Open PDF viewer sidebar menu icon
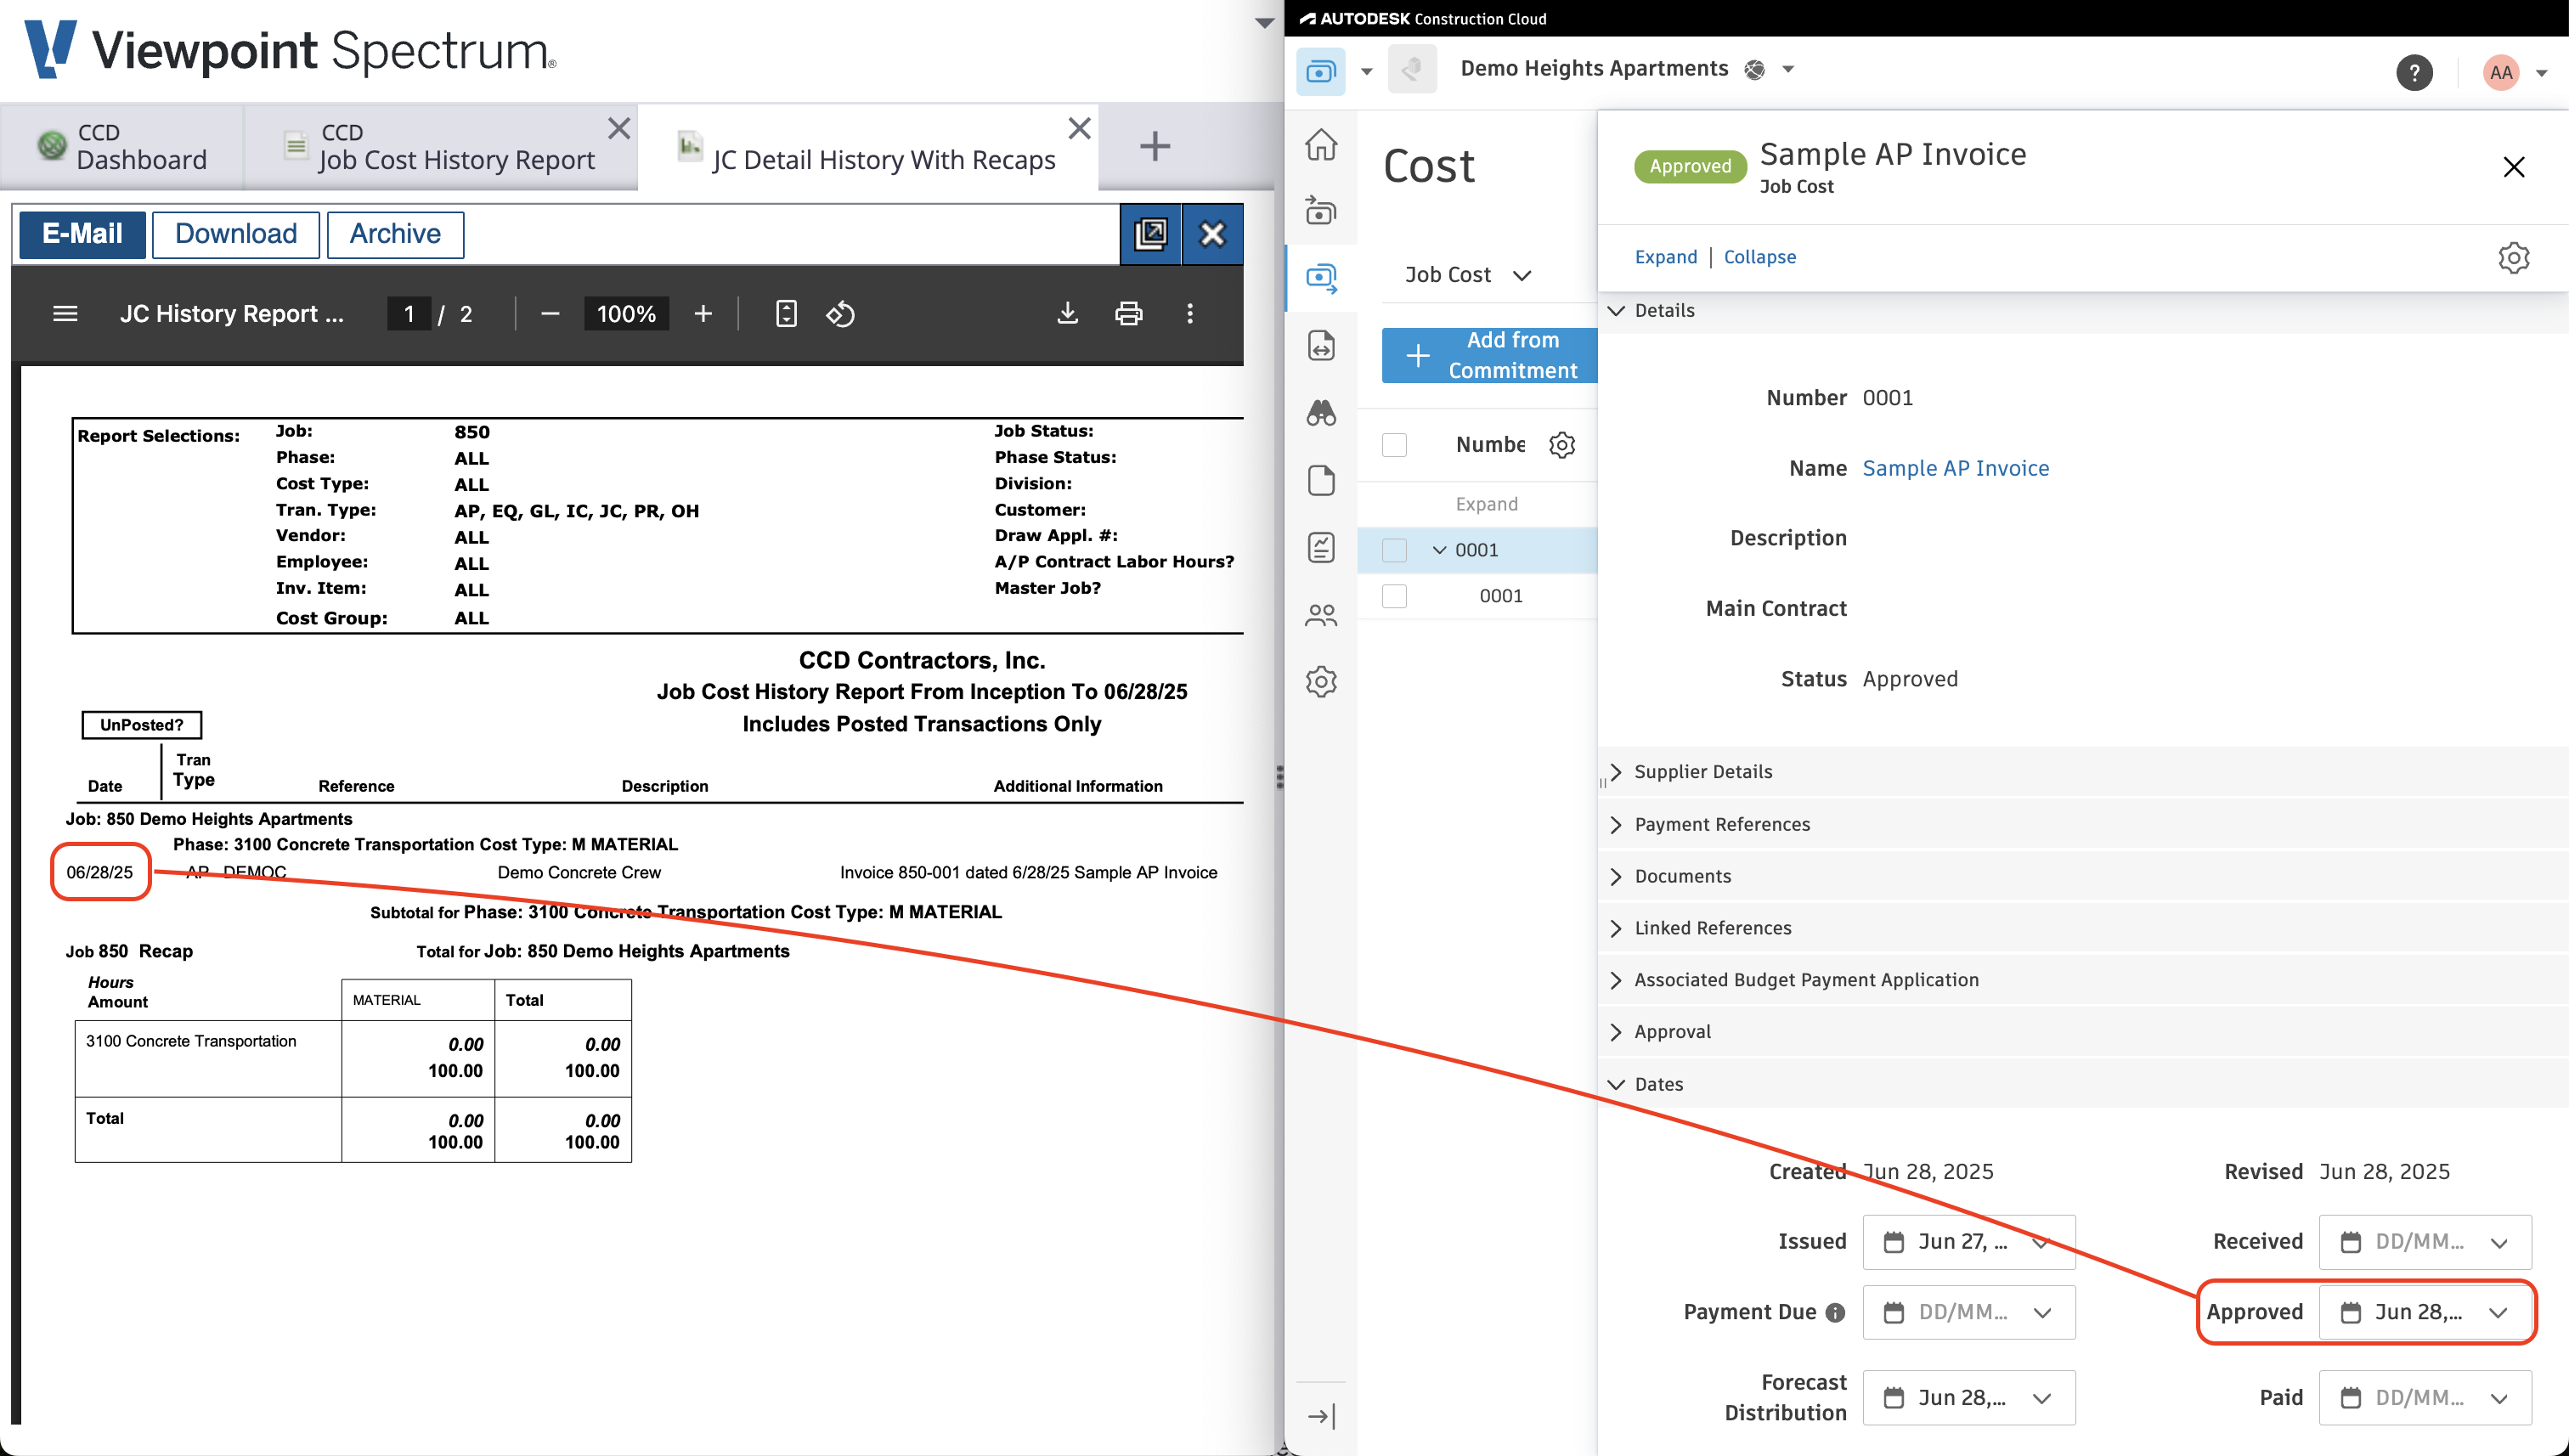Screen dimensions: 2569x1456 65,314
